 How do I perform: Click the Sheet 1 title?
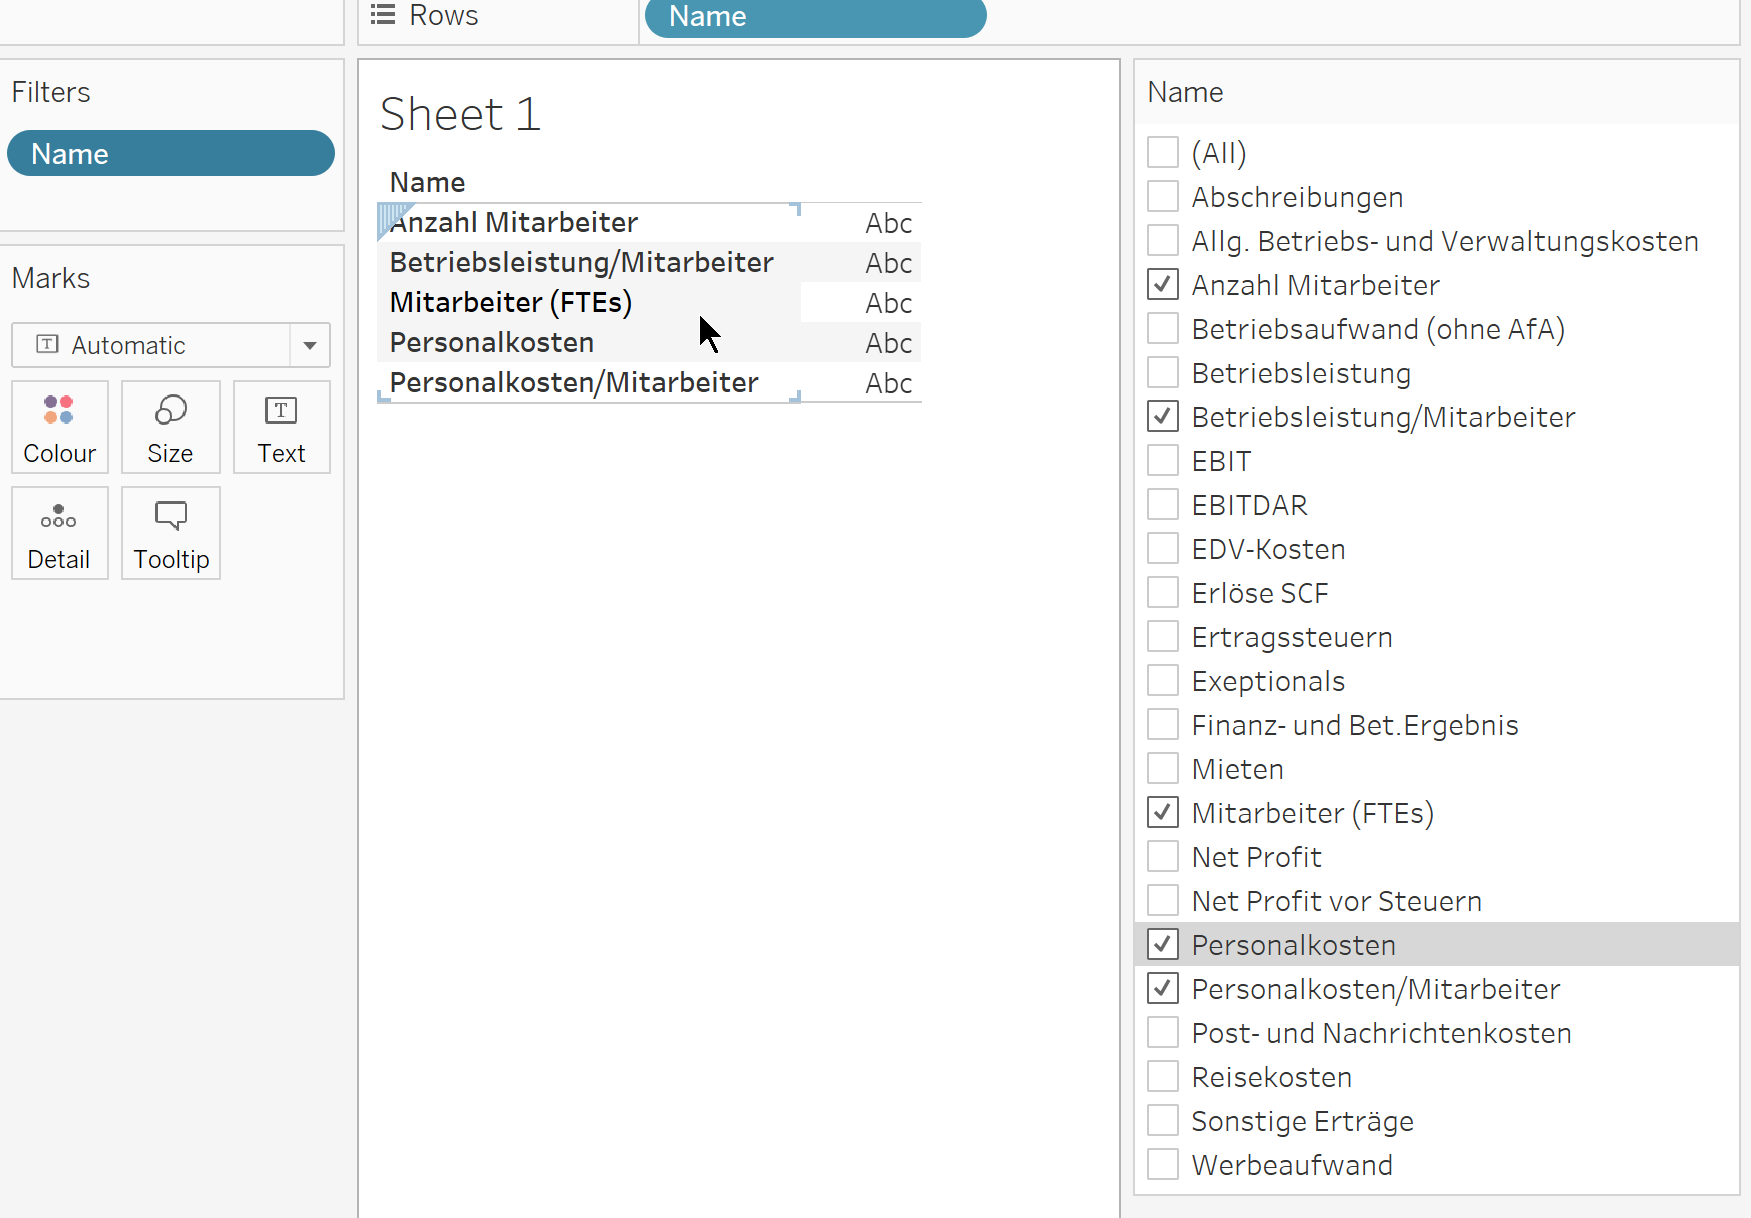point(460,114)
